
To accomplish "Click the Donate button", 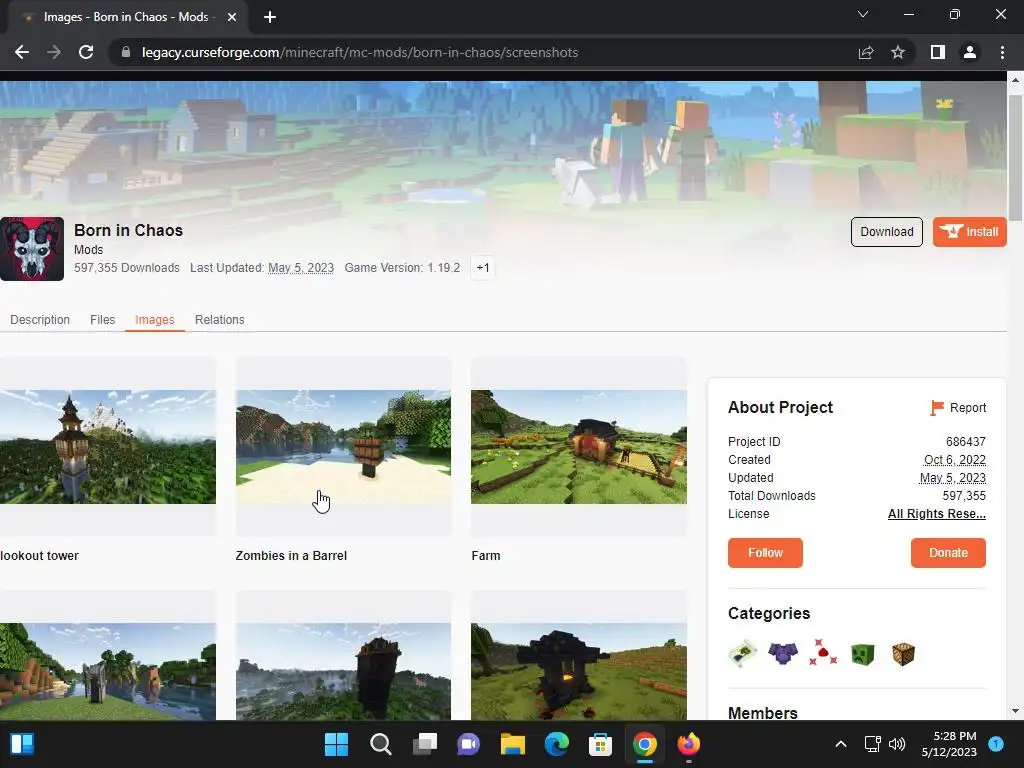I will click(x=948, y=553).
